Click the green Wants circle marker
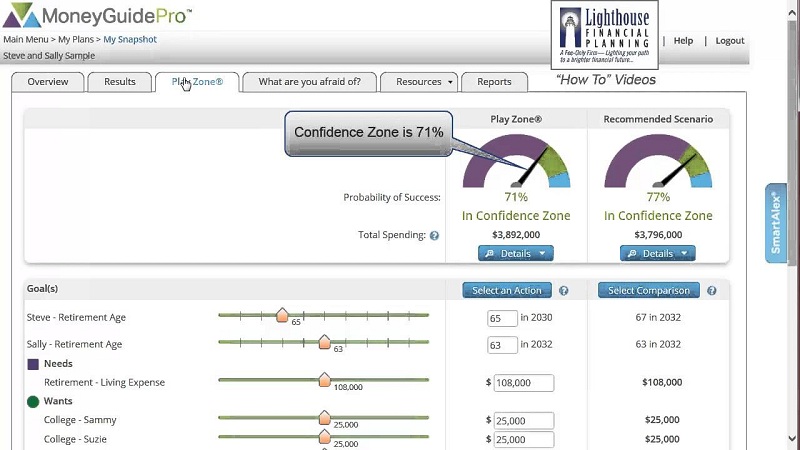This screenshot has width=800, height=450. point(33,402)
